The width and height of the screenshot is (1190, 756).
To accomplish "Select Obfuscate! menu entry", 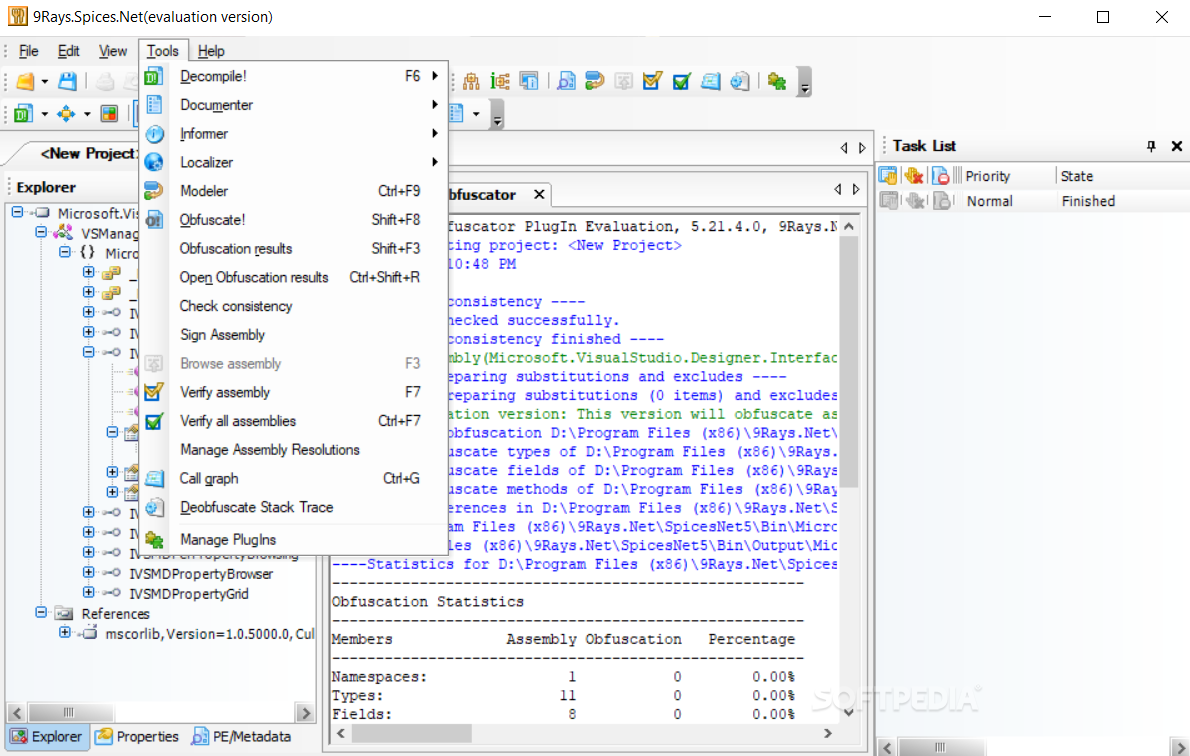I will coord(294,220).
